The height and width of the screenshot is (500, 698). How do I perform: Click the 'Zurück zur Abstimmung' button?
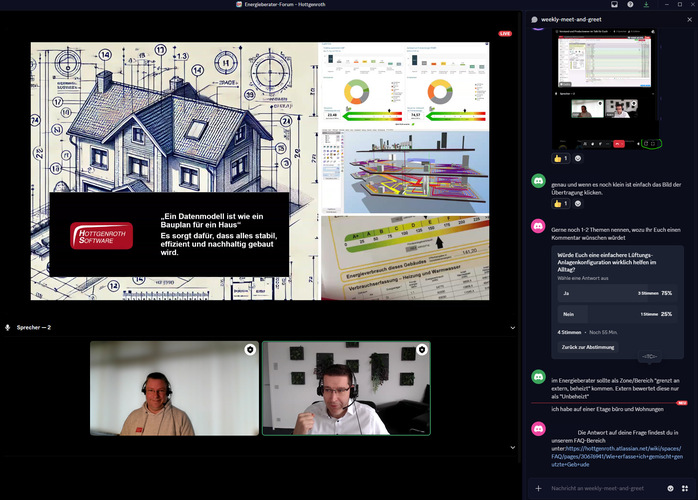pyautogui.click(x=587, y=346)
